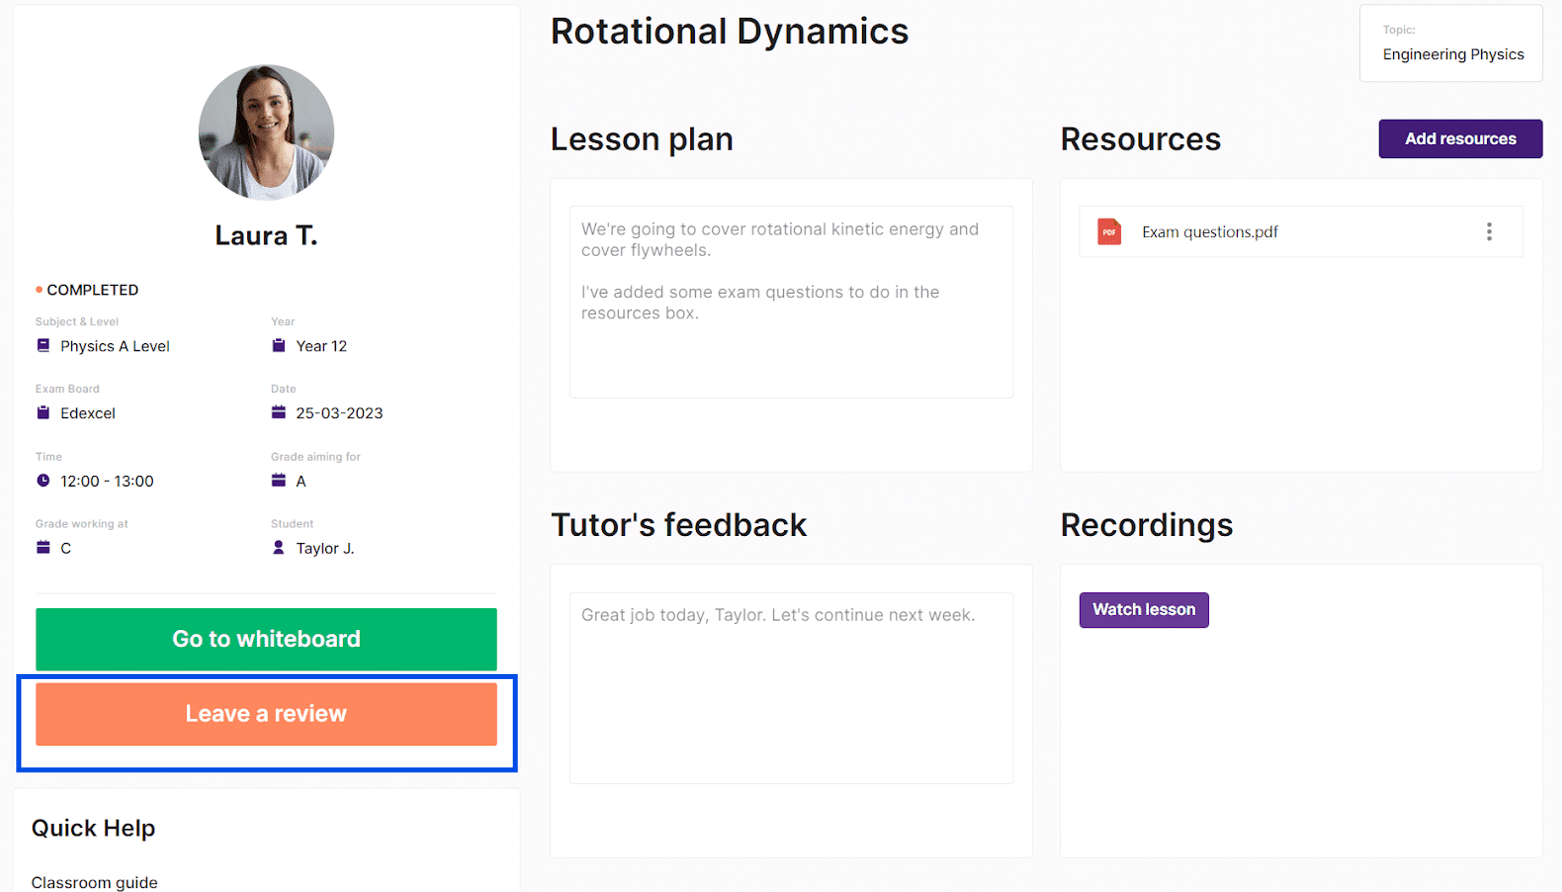Click the clock icon beside 12:00 - 13:00
The image size is (1562, 892).
(x=43, y=481)
